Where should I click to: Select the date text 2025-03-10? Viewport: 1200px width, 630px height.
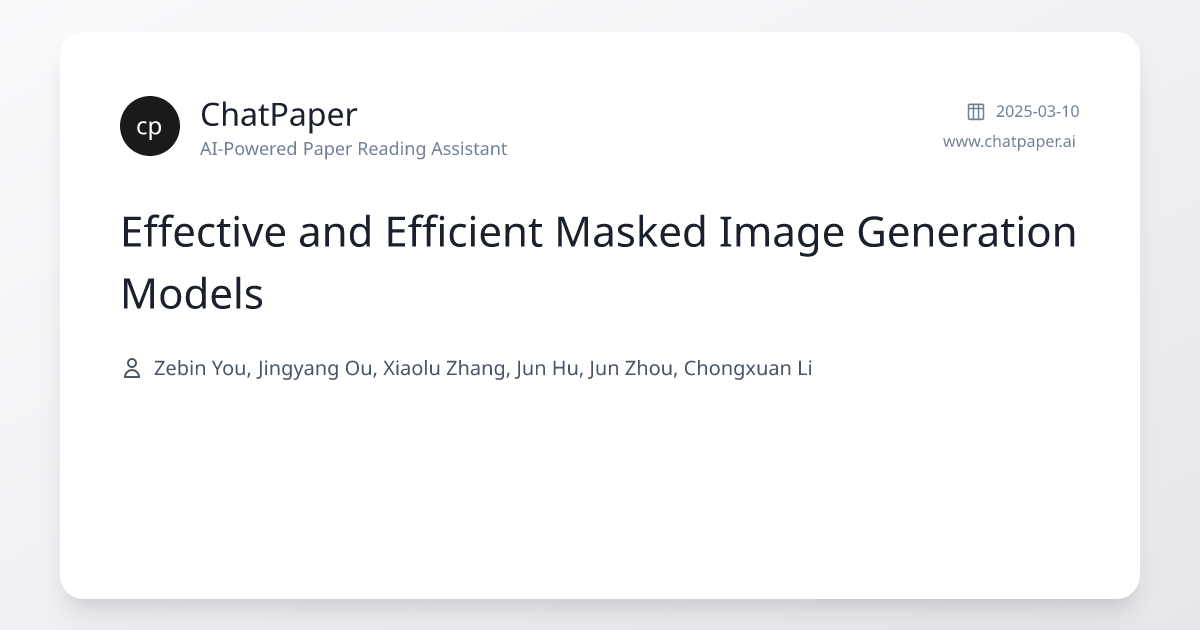pyautogui.click(x=1037, y=111)
